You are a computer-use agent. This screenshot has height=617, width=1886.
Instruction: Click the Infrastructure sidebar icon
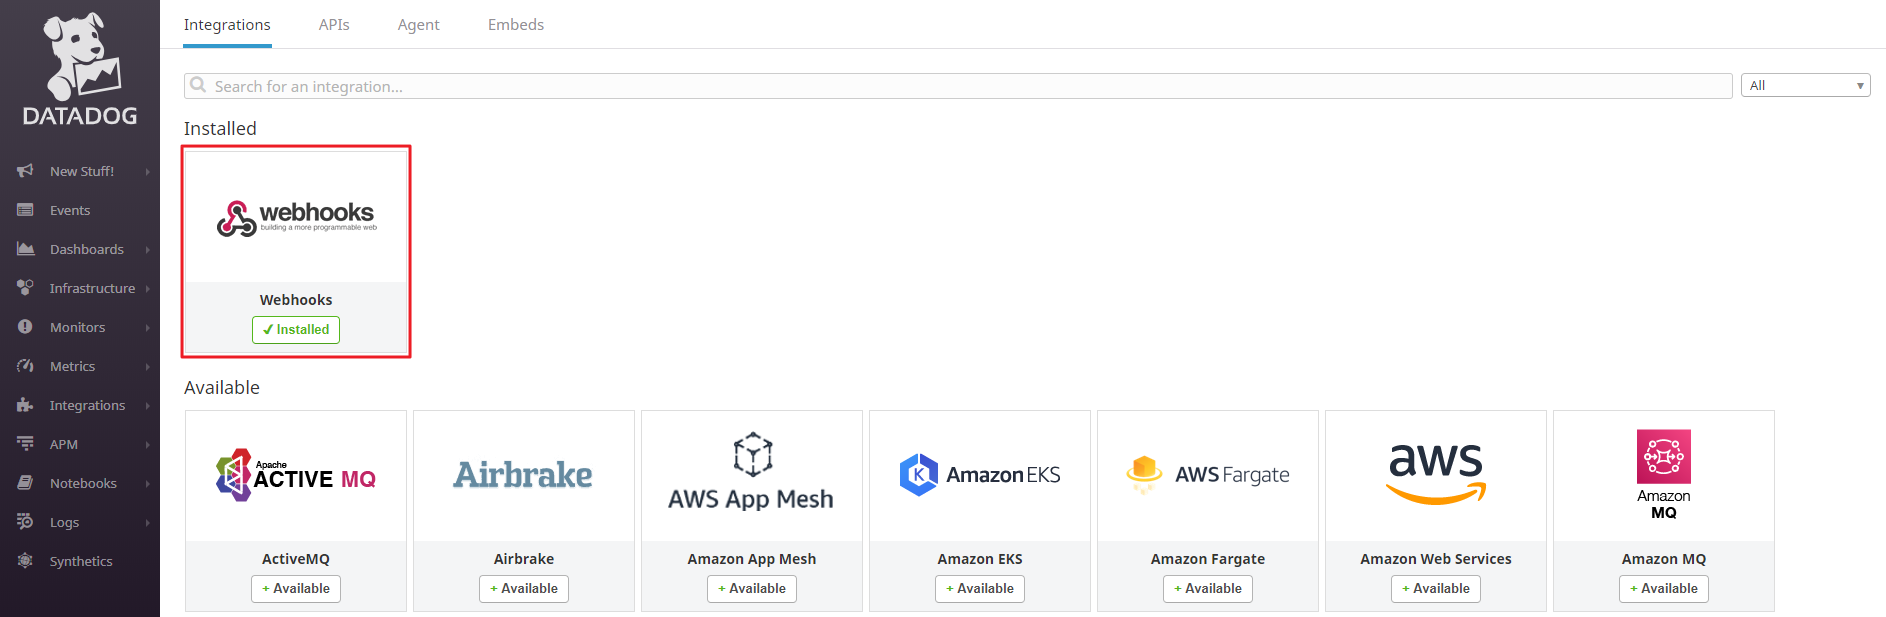(x=25, y=288)
